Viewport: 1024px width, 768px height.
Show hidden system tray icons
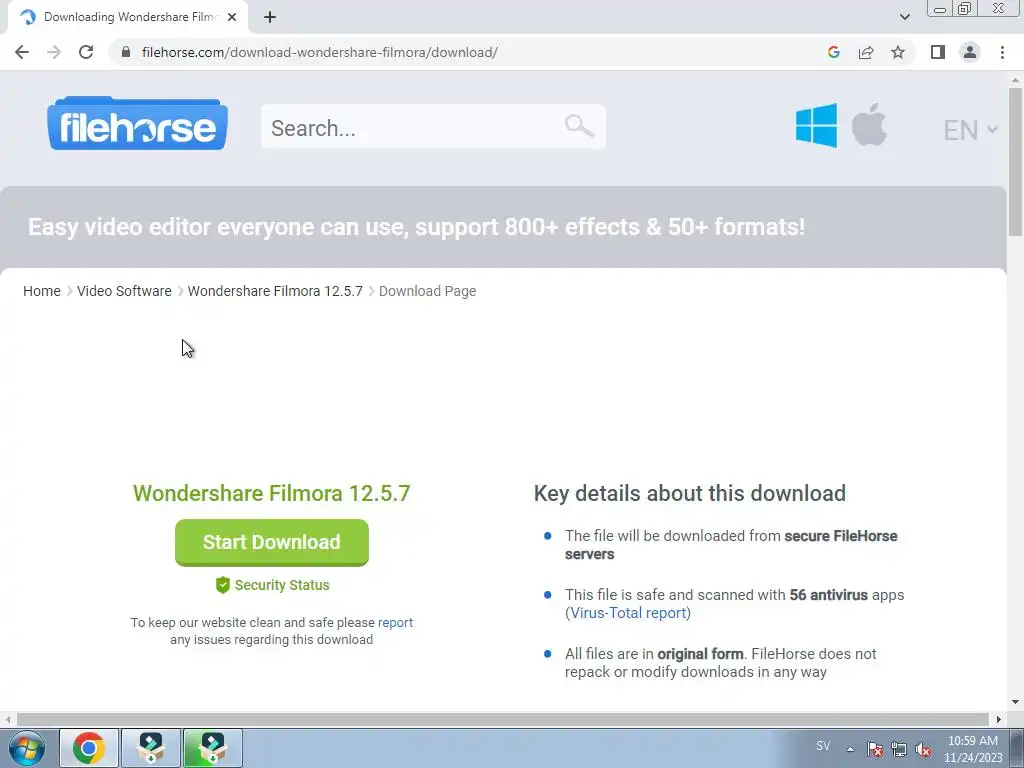coord(850,749)
